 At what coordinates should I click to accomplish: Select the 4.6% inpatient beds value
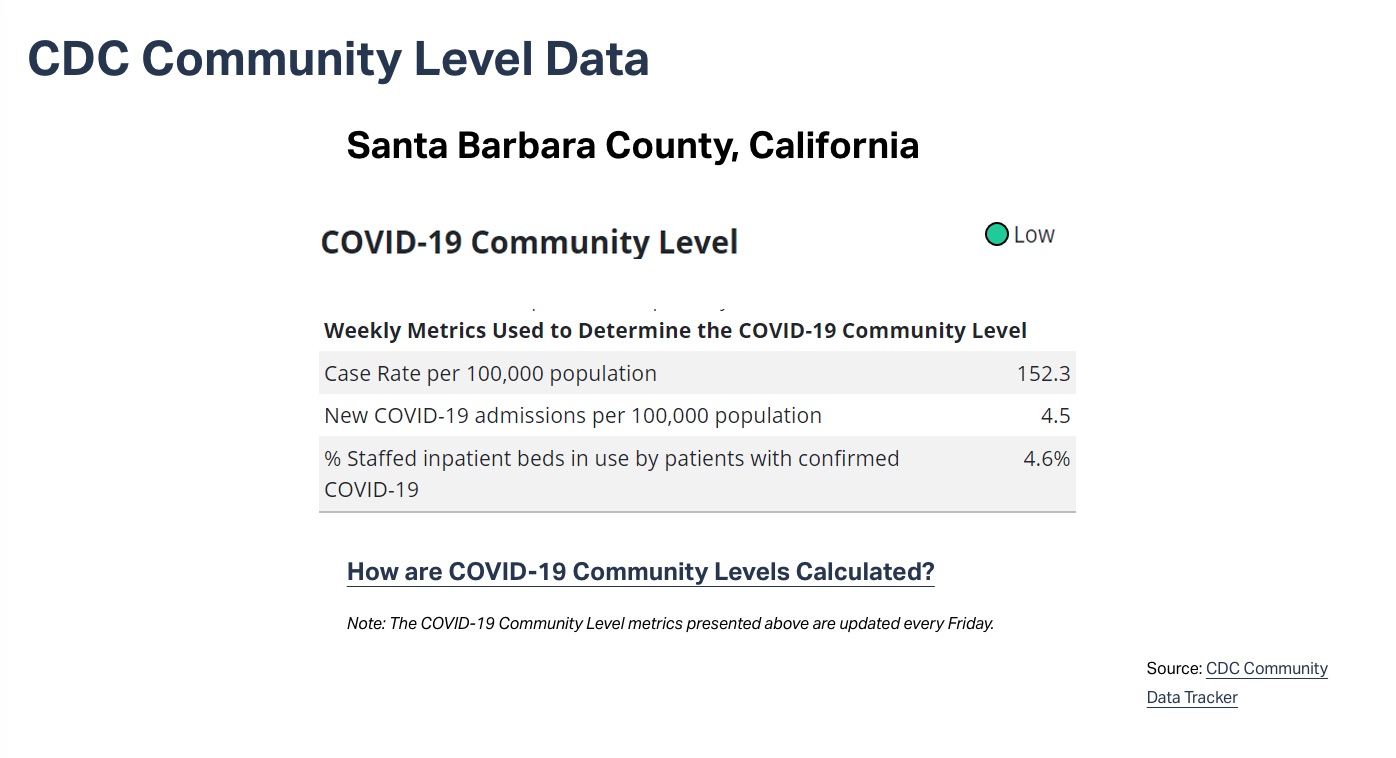[1046, 458]
